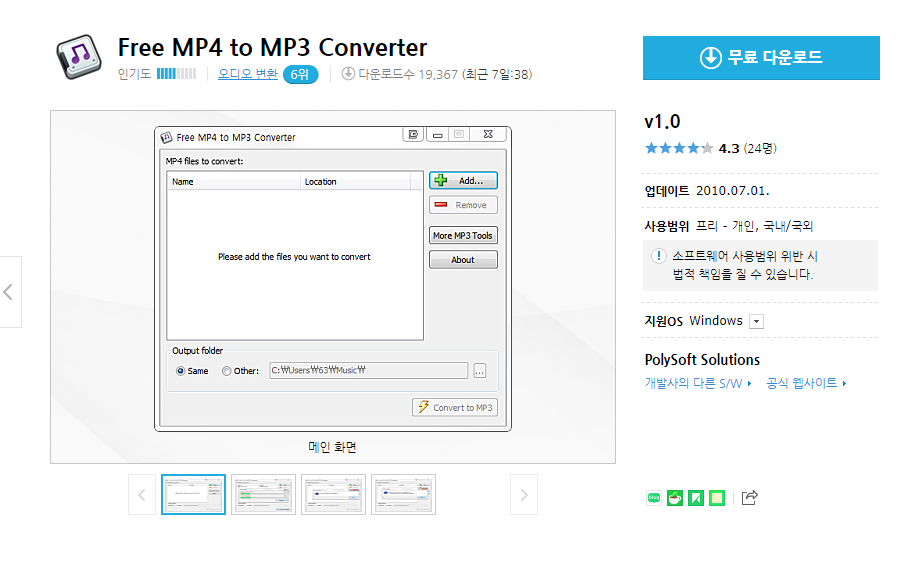Click the v1.0 version text

(x=662, y=122)
